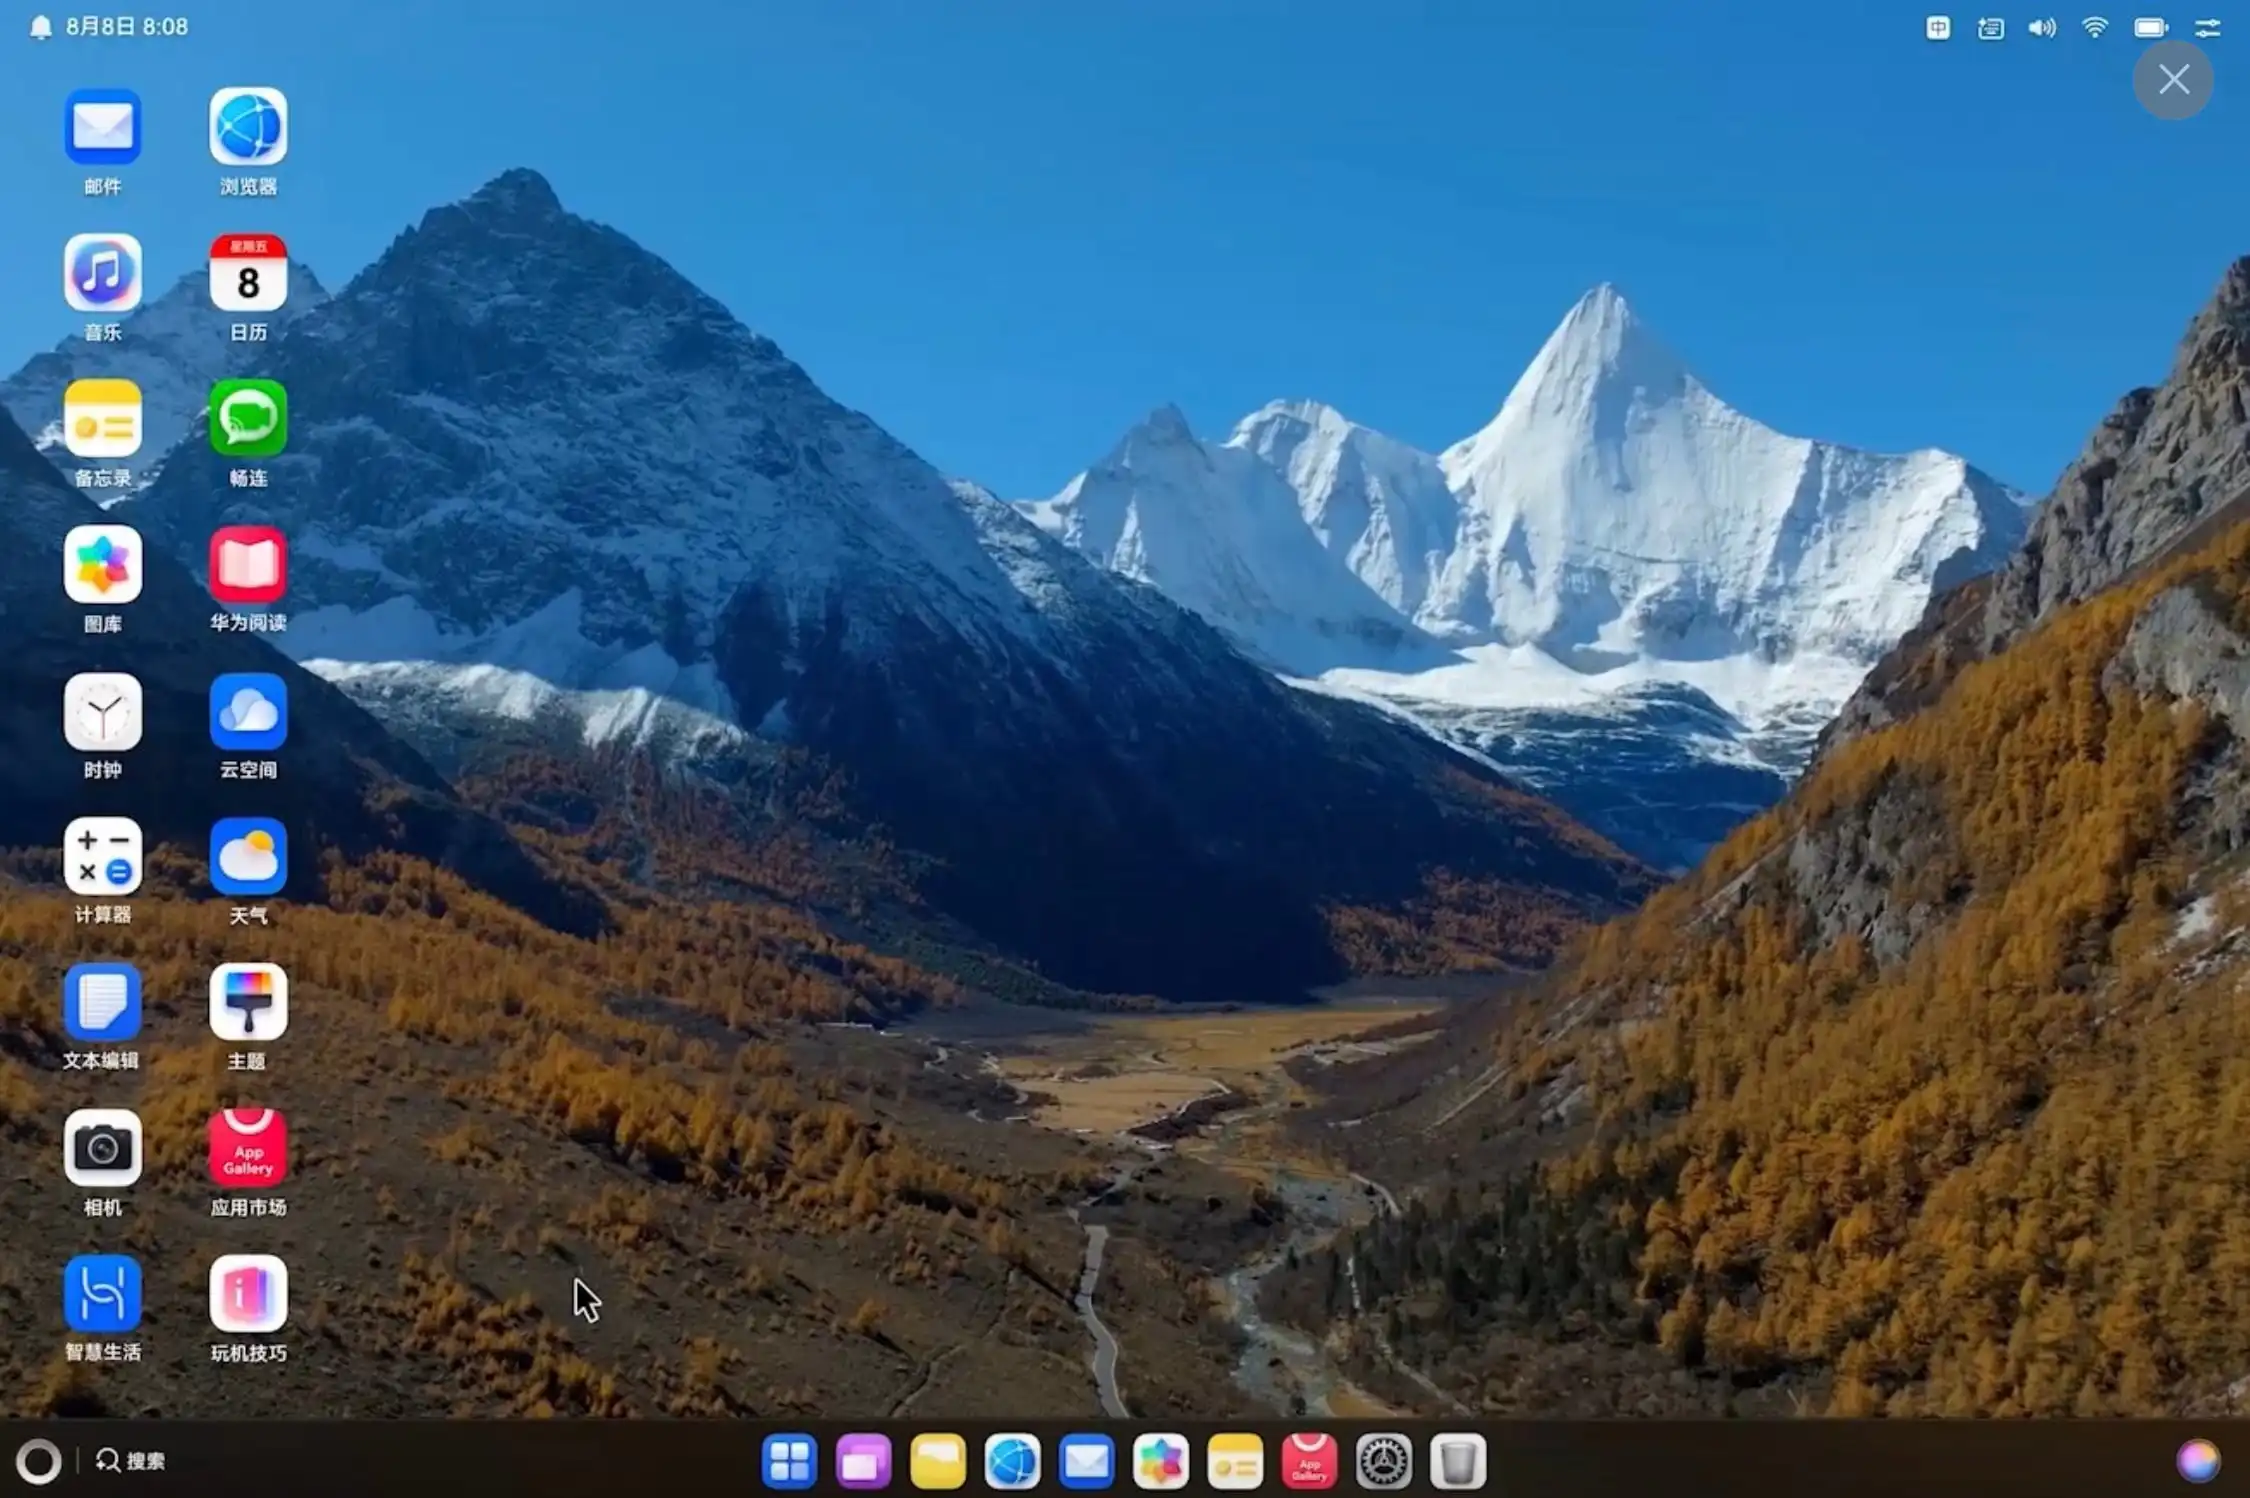Dismiss the overlay with the X button

[x=2172, y=79]
